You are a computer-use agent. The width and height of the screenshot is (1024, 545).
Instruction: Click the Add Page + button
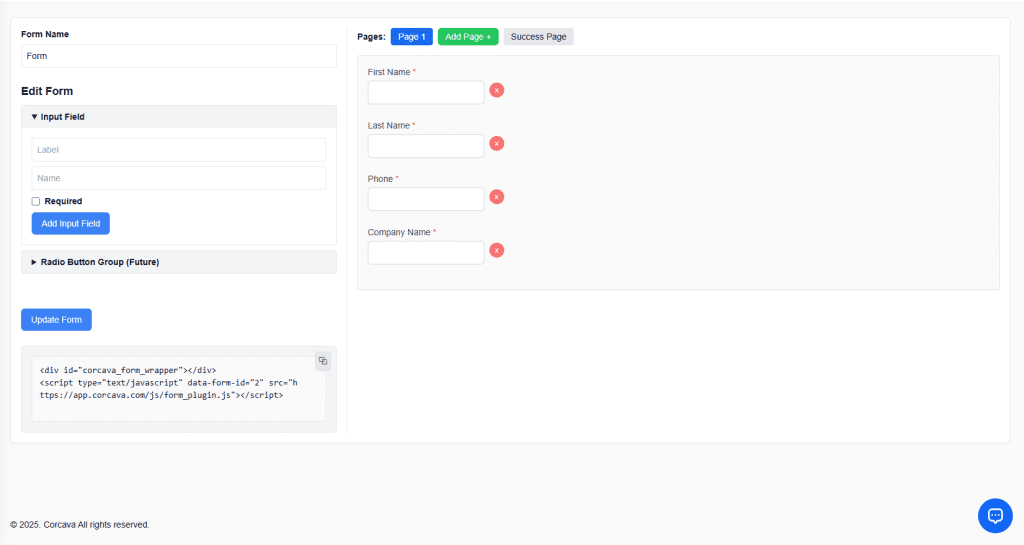point(467,37)
